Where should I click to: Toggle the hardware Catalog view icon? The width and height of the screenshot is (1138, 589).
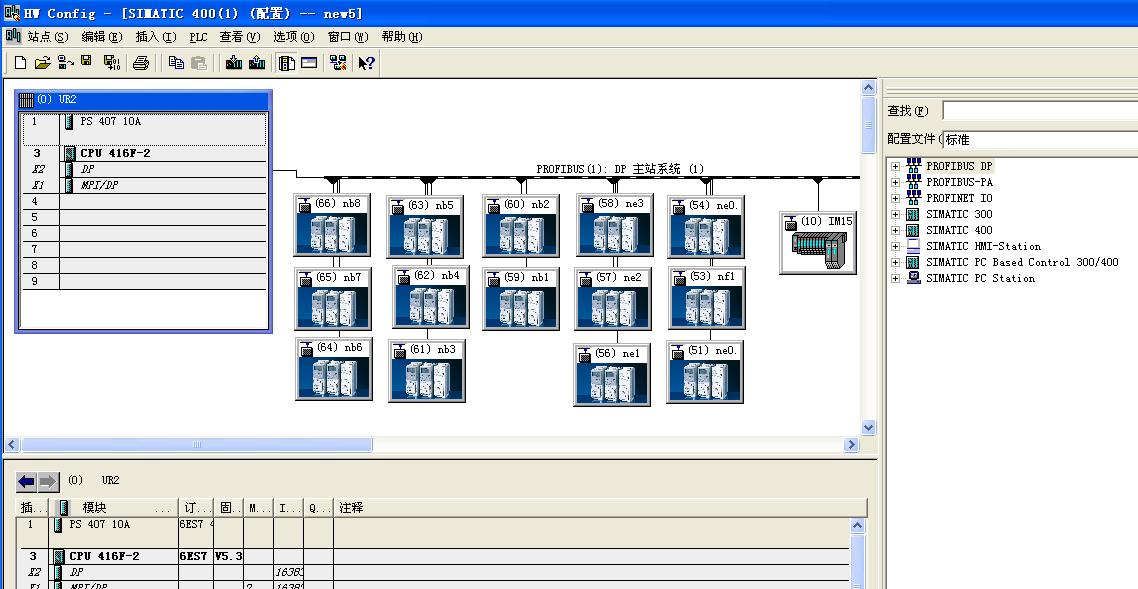point(287,63)
